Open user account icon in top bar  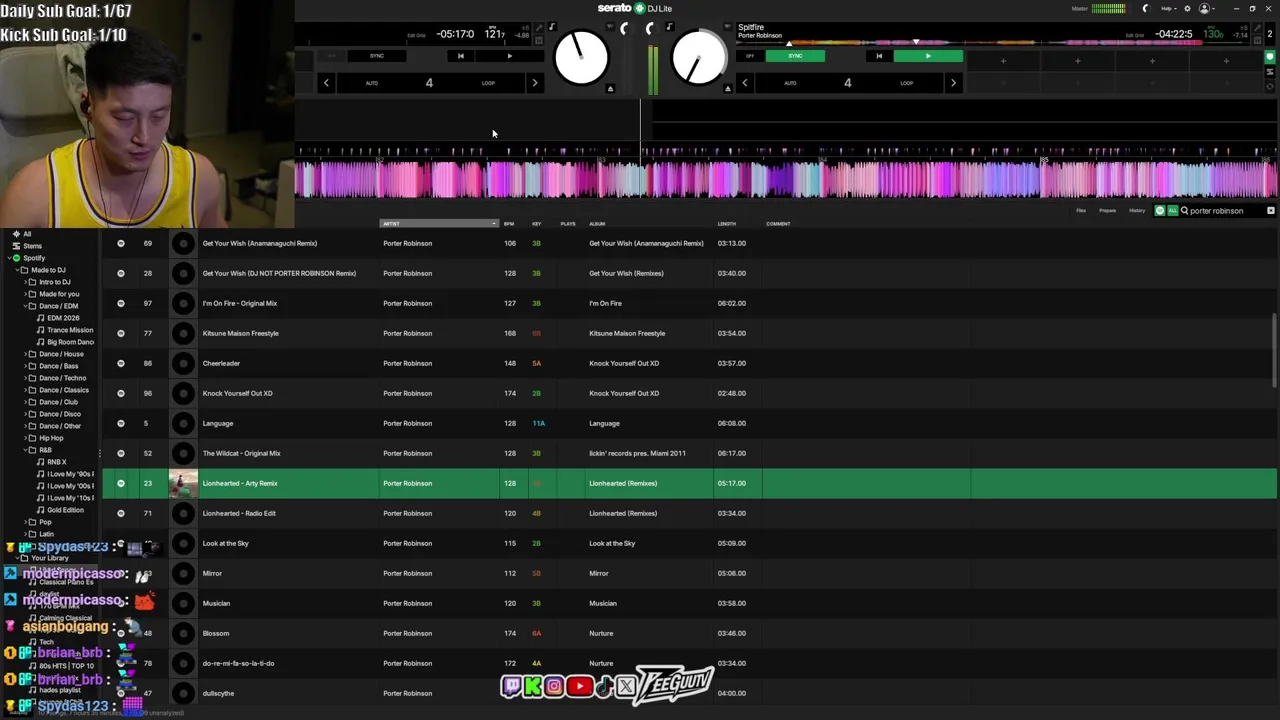coord(1204,8)
